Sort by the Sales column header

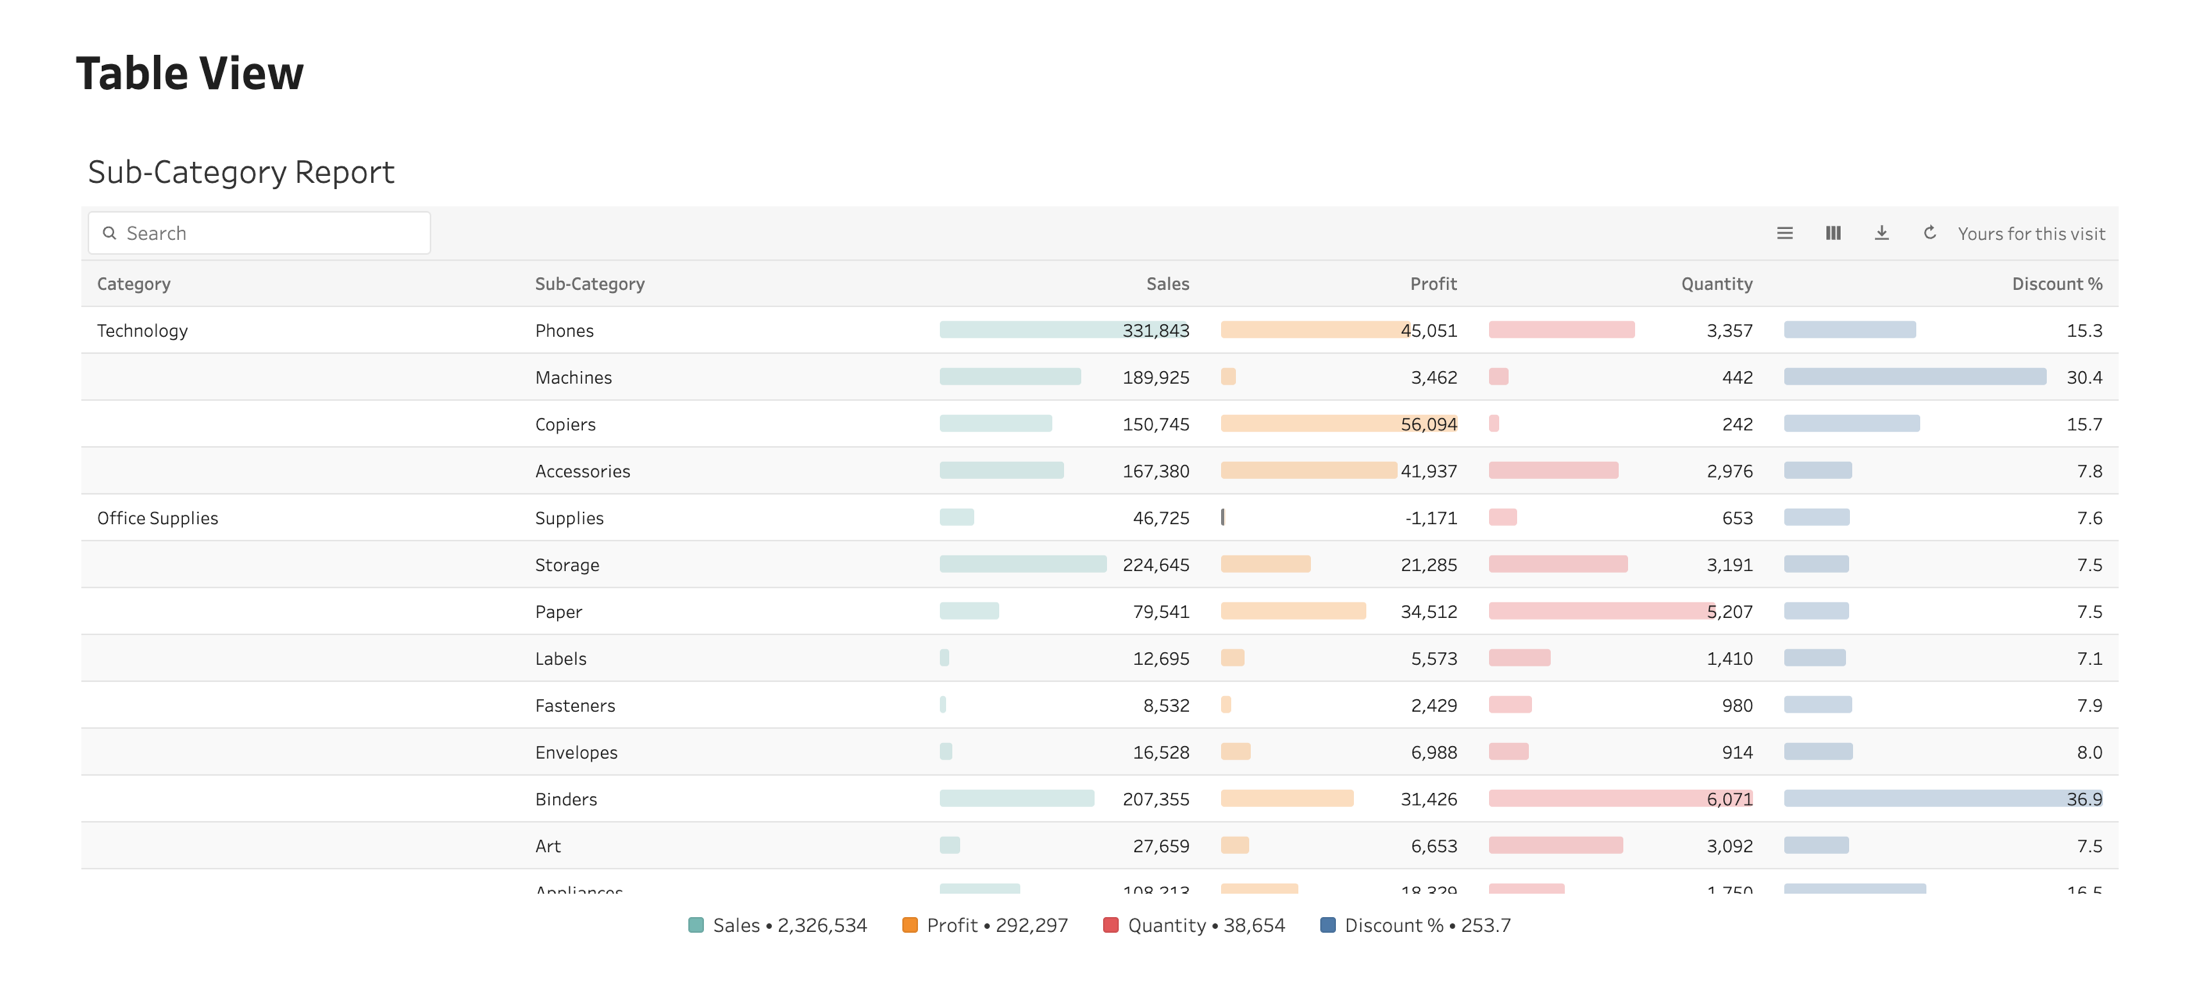tap(1167, 284)
